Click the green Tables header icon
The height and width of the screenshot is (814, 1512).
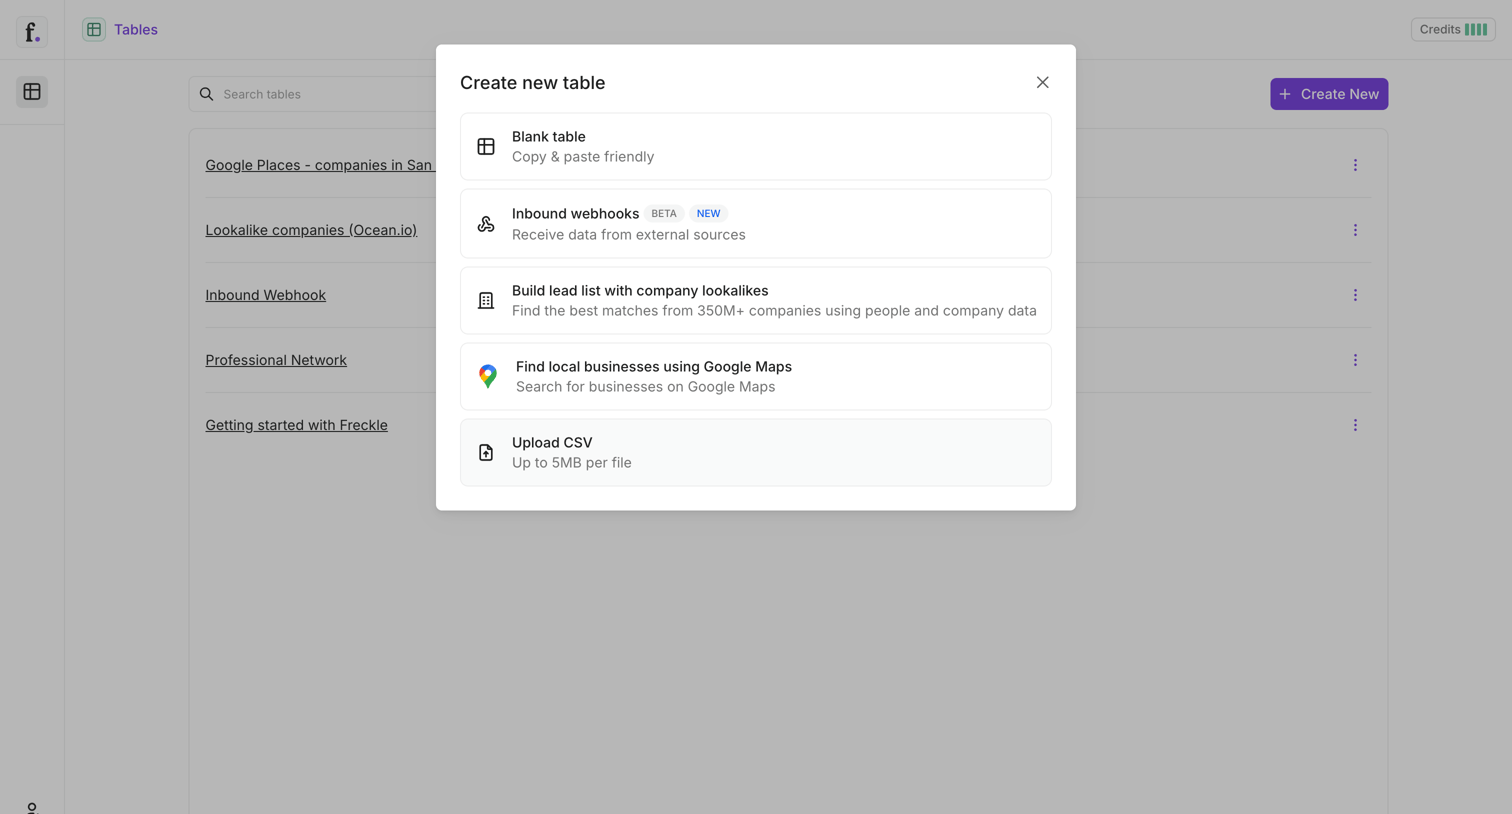(94, 30)
